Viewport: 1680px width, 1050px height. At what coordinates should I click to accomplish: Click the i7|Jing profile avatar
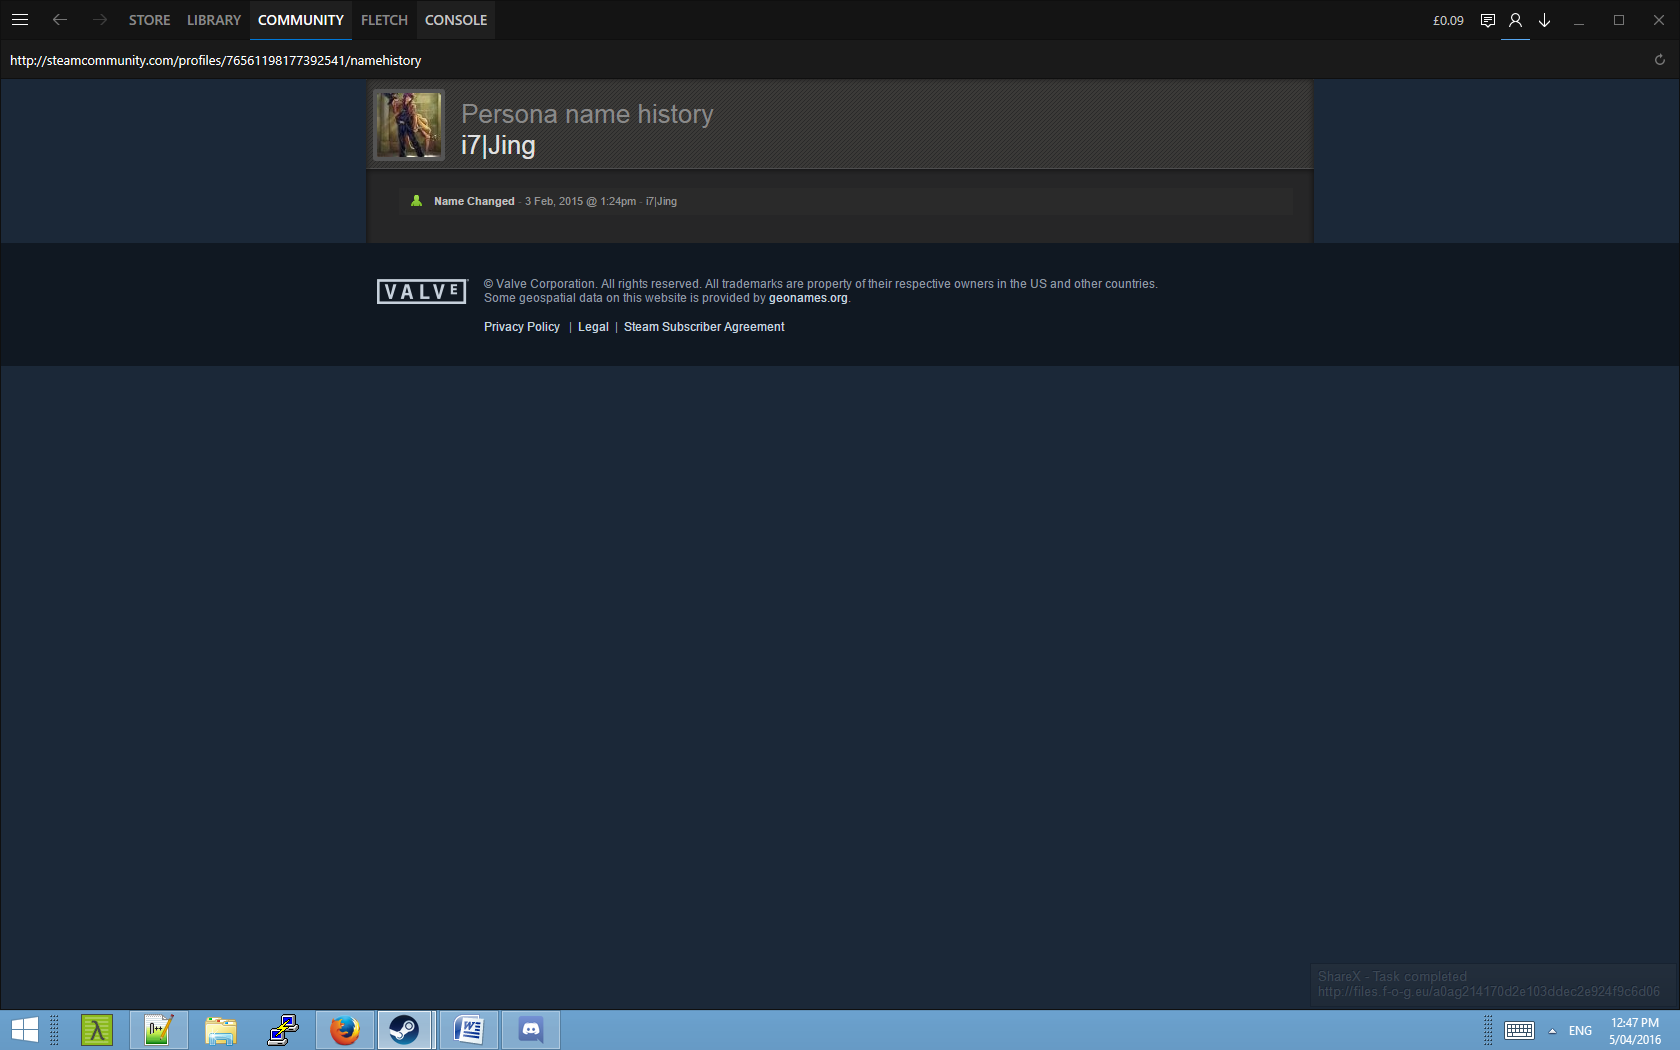(408, 125)
